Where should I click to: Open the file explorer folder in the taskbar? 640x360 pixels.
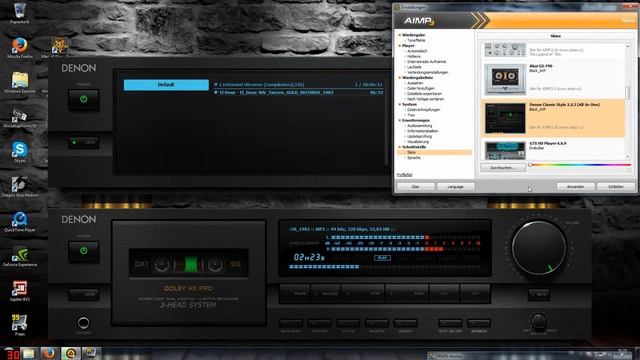(x=29, y=353)
